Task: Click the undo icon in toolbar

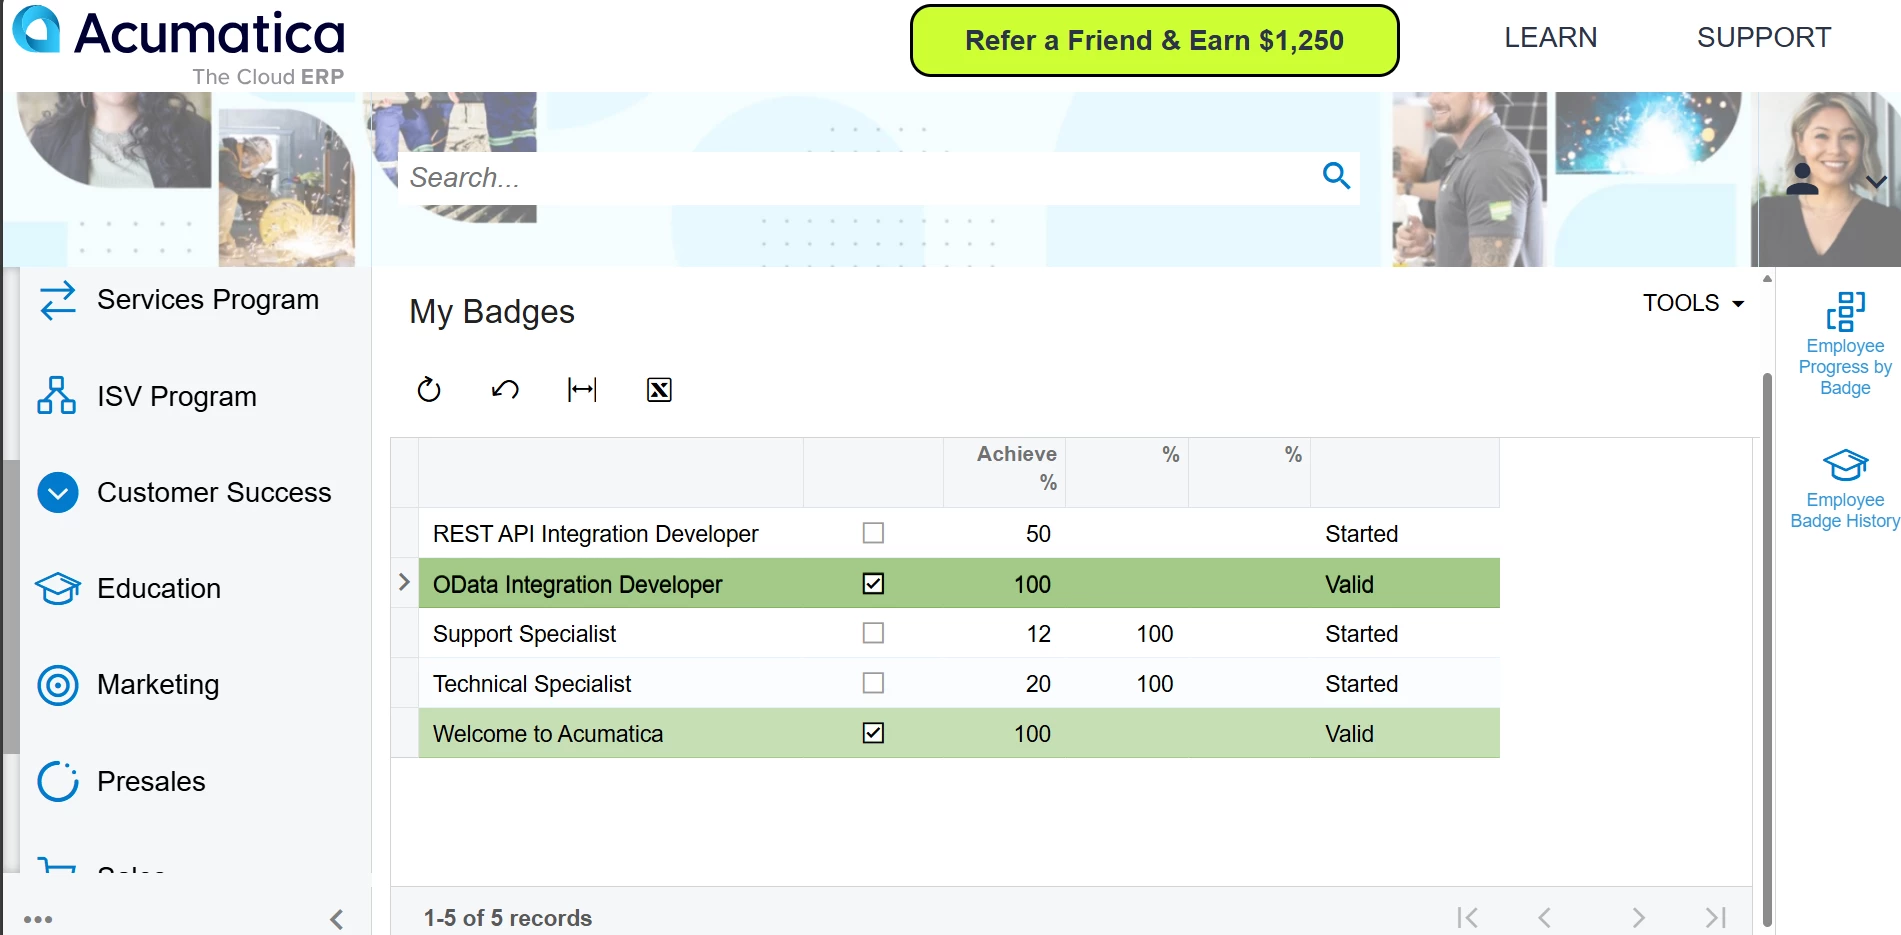Action: click(x=505, y=389)
